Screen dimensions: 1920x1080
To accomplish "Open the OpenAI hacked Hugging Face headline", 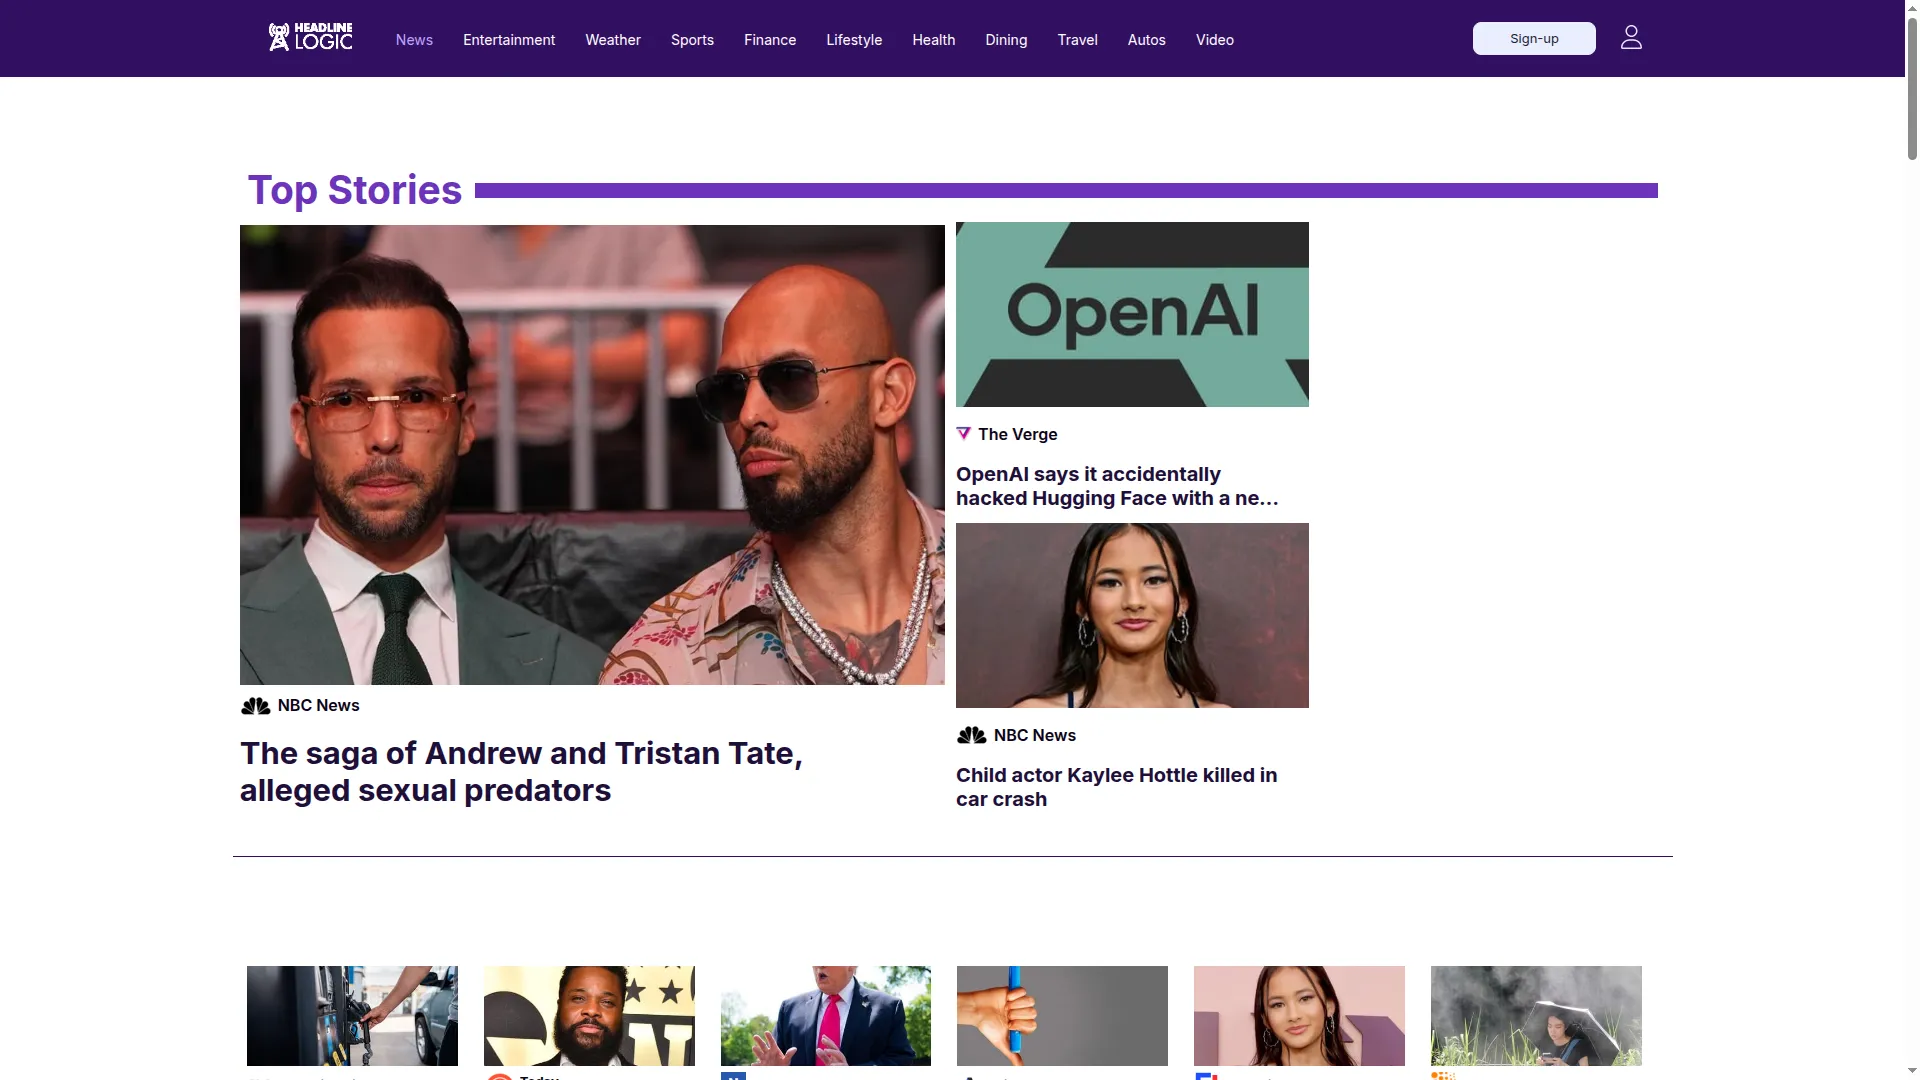I will tap(1117, 486).
